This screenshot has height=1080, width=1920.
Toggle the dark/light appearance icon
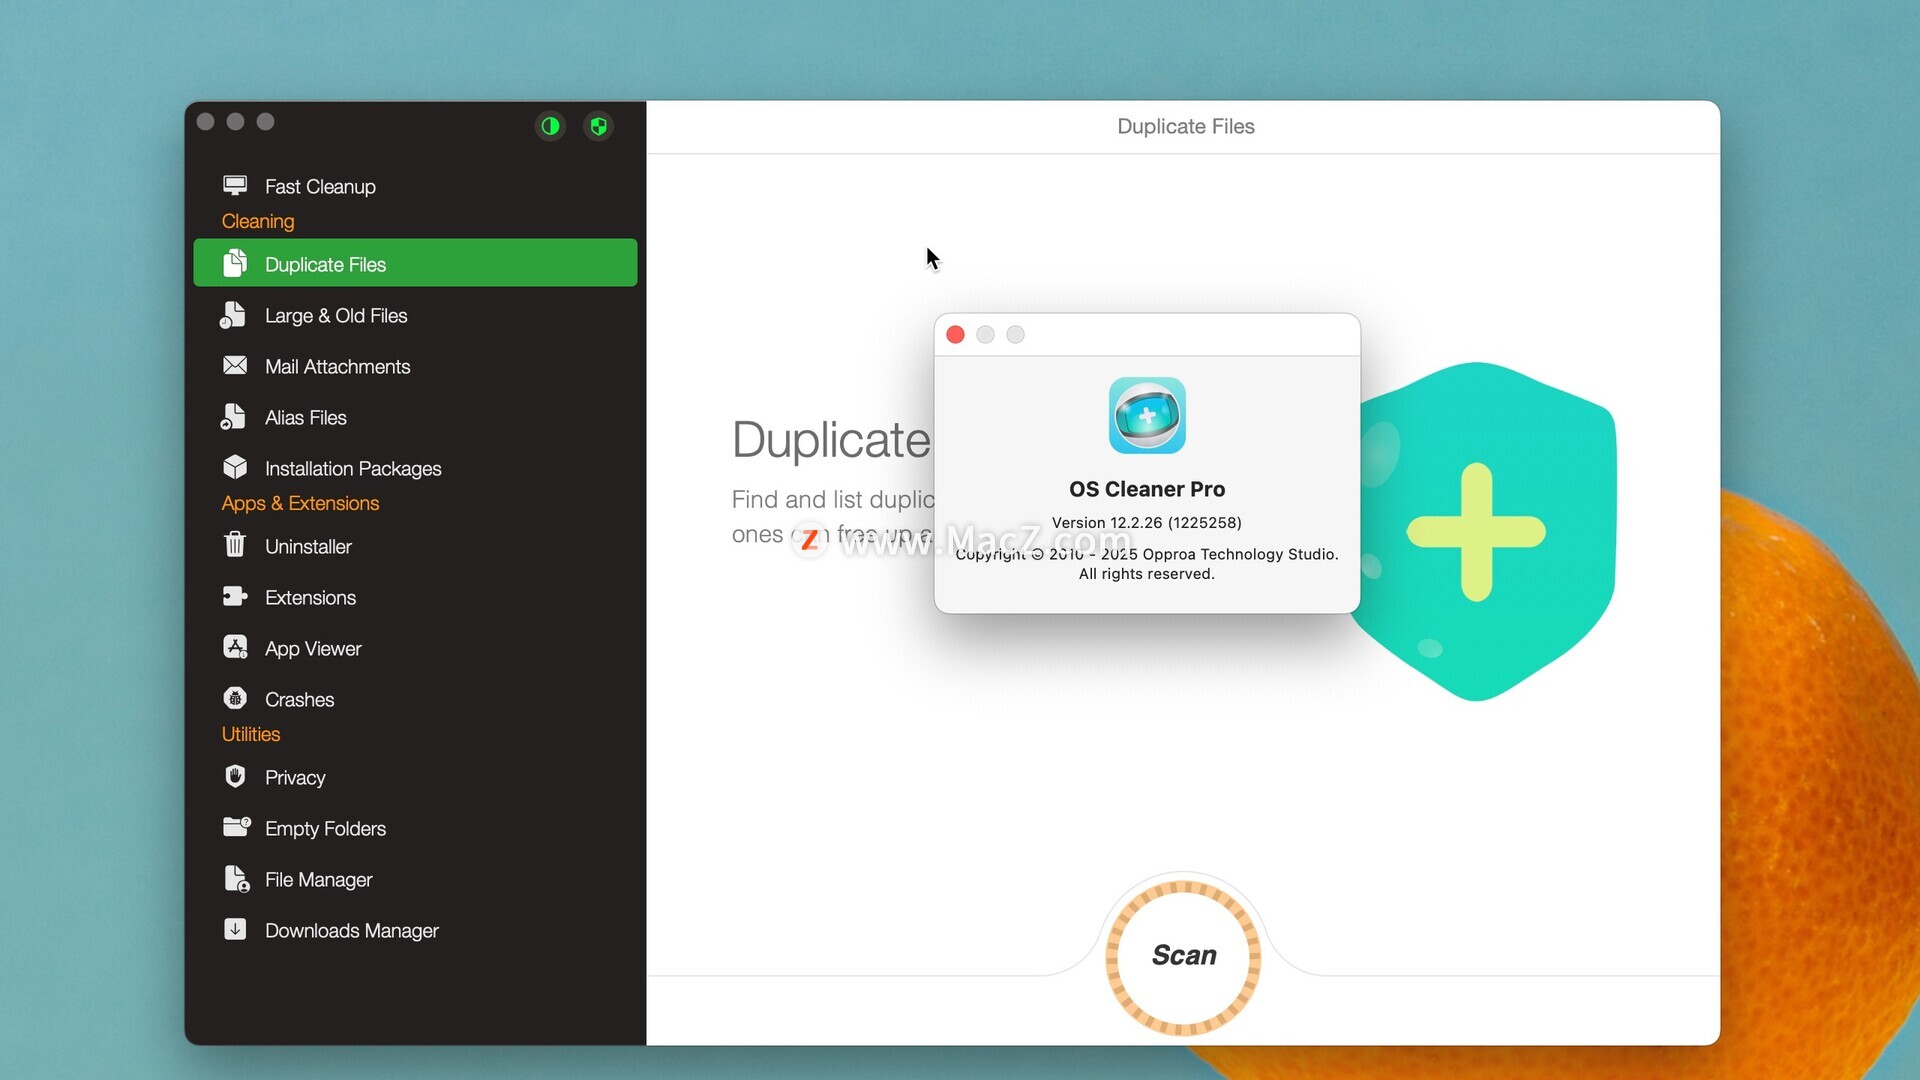tap(550, 126)
